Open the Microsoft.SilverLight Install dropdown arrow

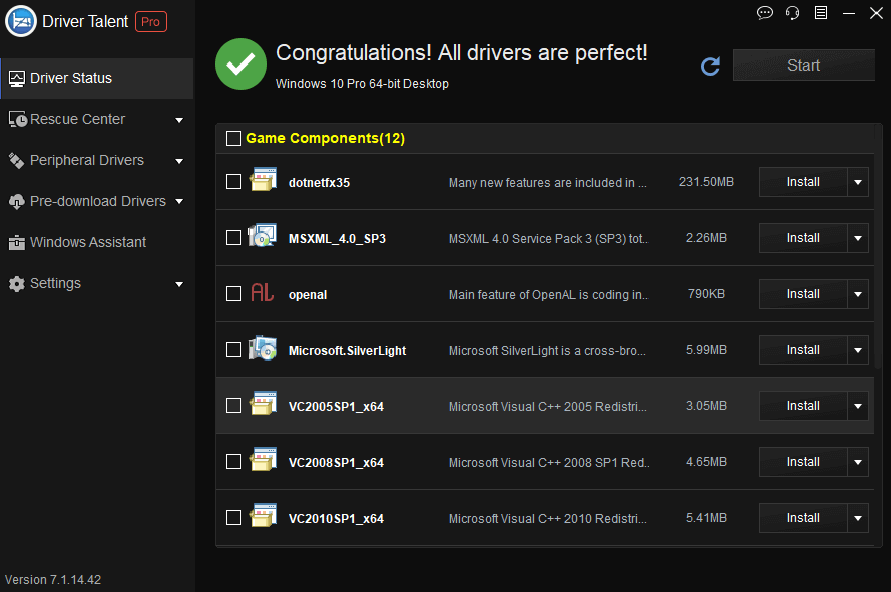(x=858, y=349)
